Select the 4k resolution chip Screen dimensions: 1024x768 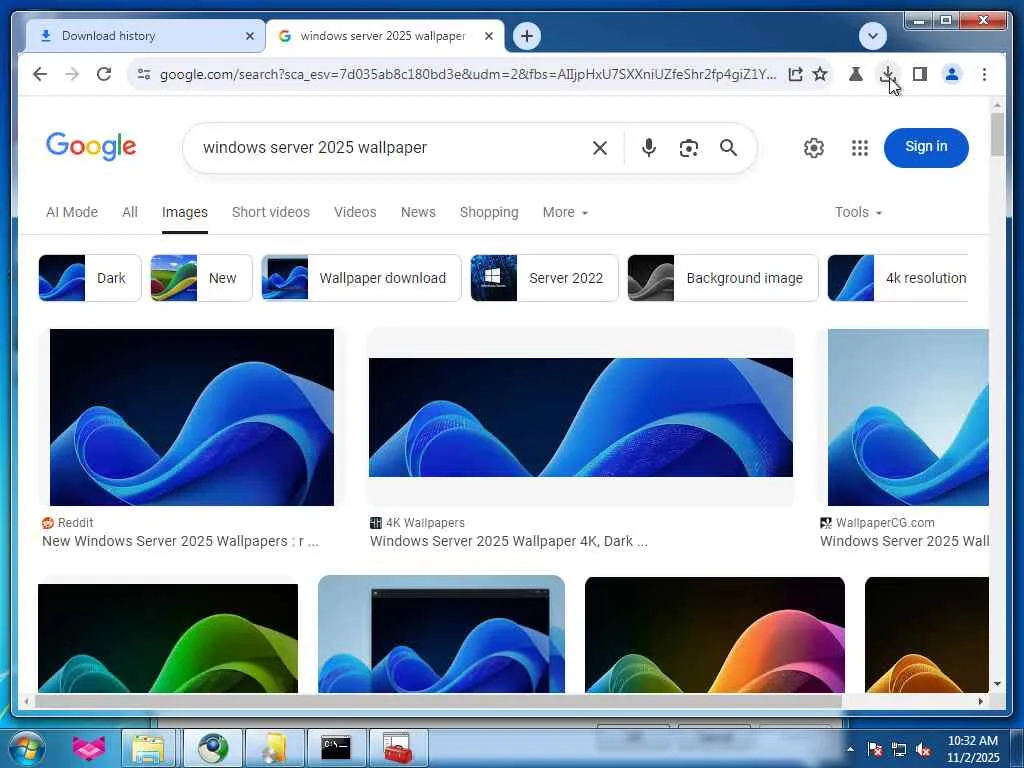tap(898, 278)
